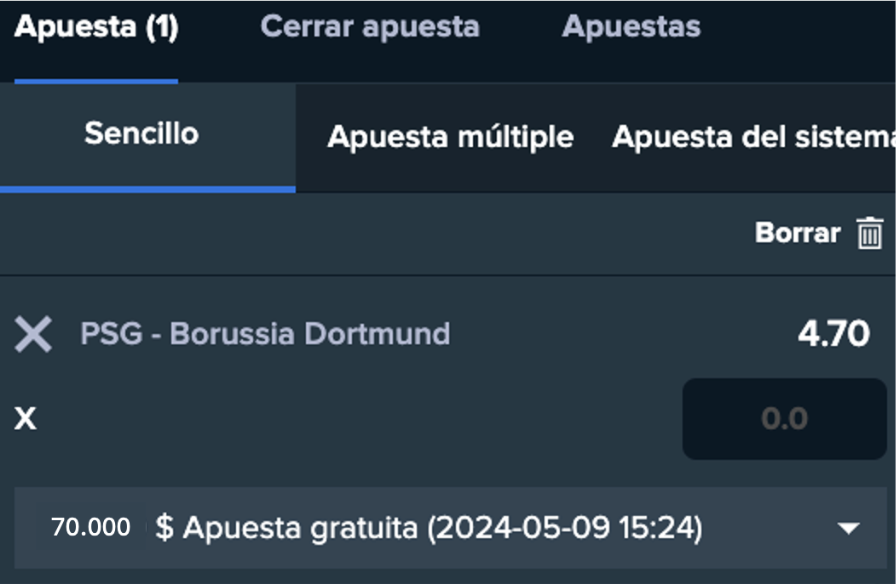Click the PSG - Borussia Dortmund match name
896x584 pixels.
[x=265, y=334]
